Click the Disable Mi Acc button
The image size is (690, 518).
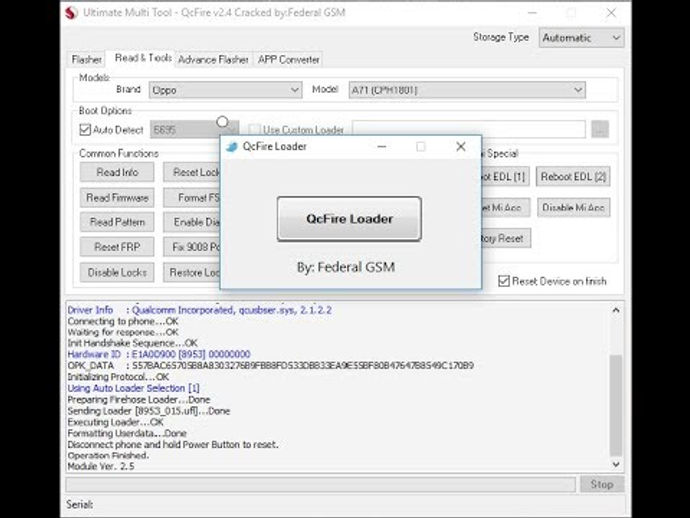[573, 207]
